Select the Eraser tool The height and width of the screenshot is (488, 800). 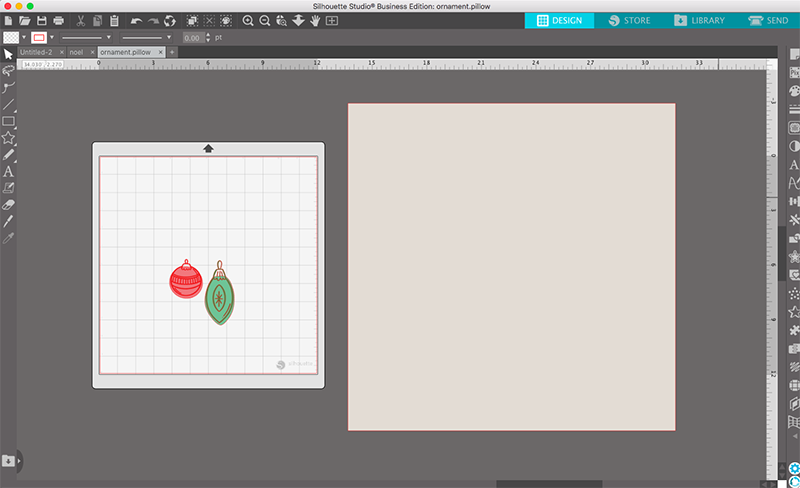[x=8, y=205]
